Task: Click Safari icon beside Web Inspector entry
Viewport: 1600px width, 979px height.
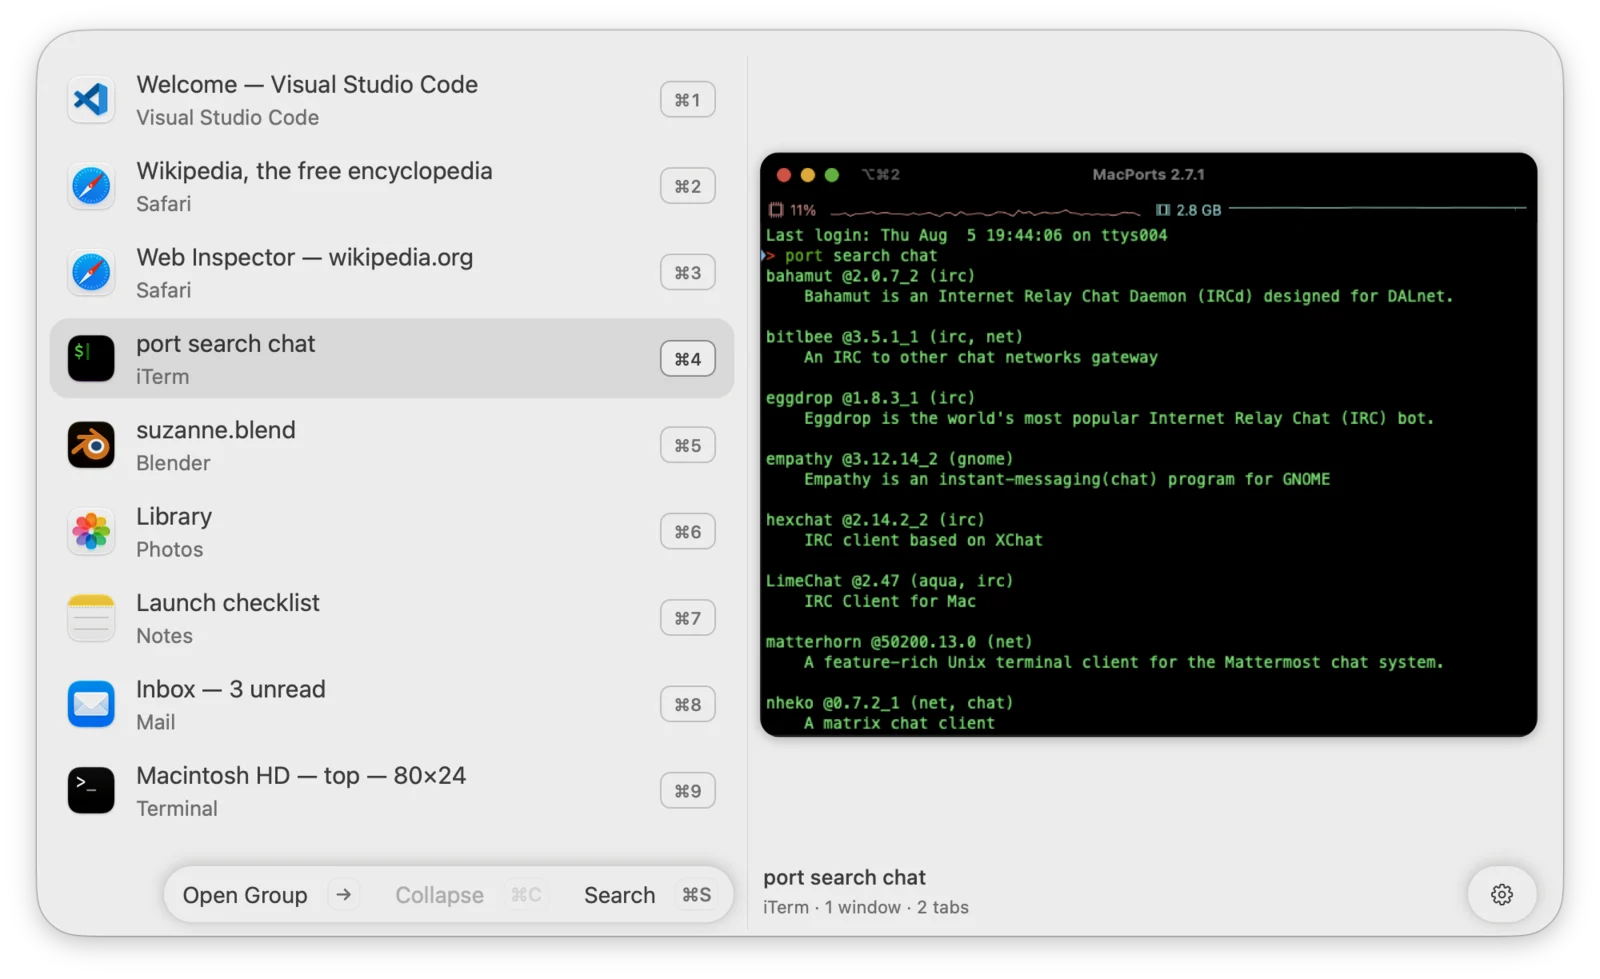Action: tap(91, 272)
